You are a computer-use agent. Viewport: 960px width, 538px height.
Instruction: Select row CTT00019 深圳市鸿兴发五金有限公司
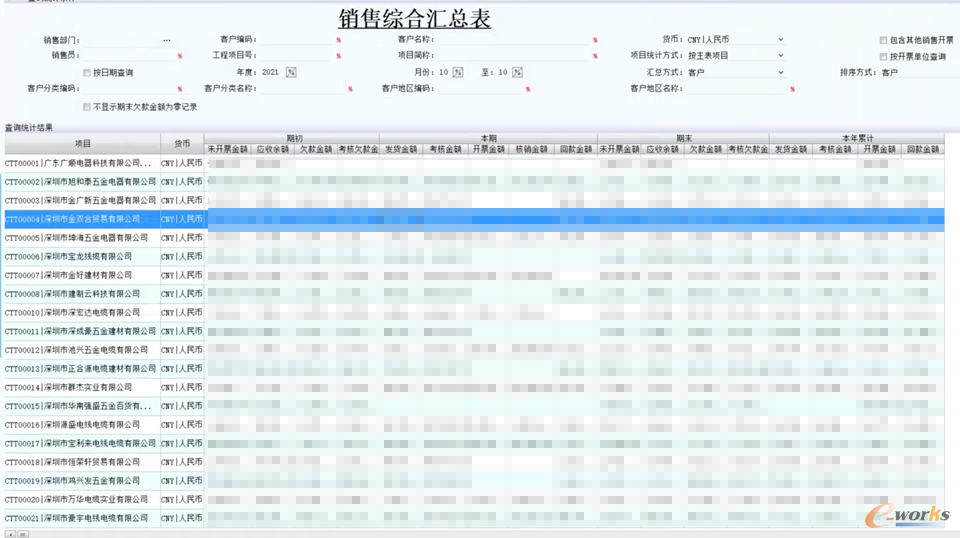474,481
